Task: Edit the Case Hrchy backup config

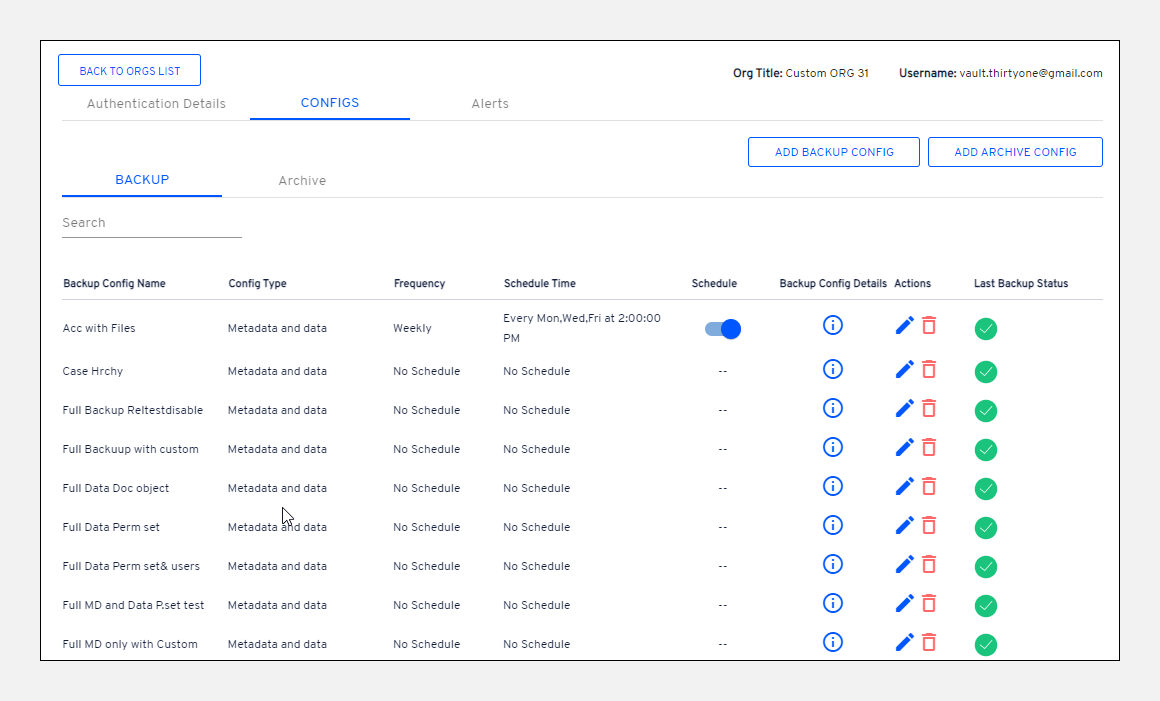Action: tap(905, 370)
